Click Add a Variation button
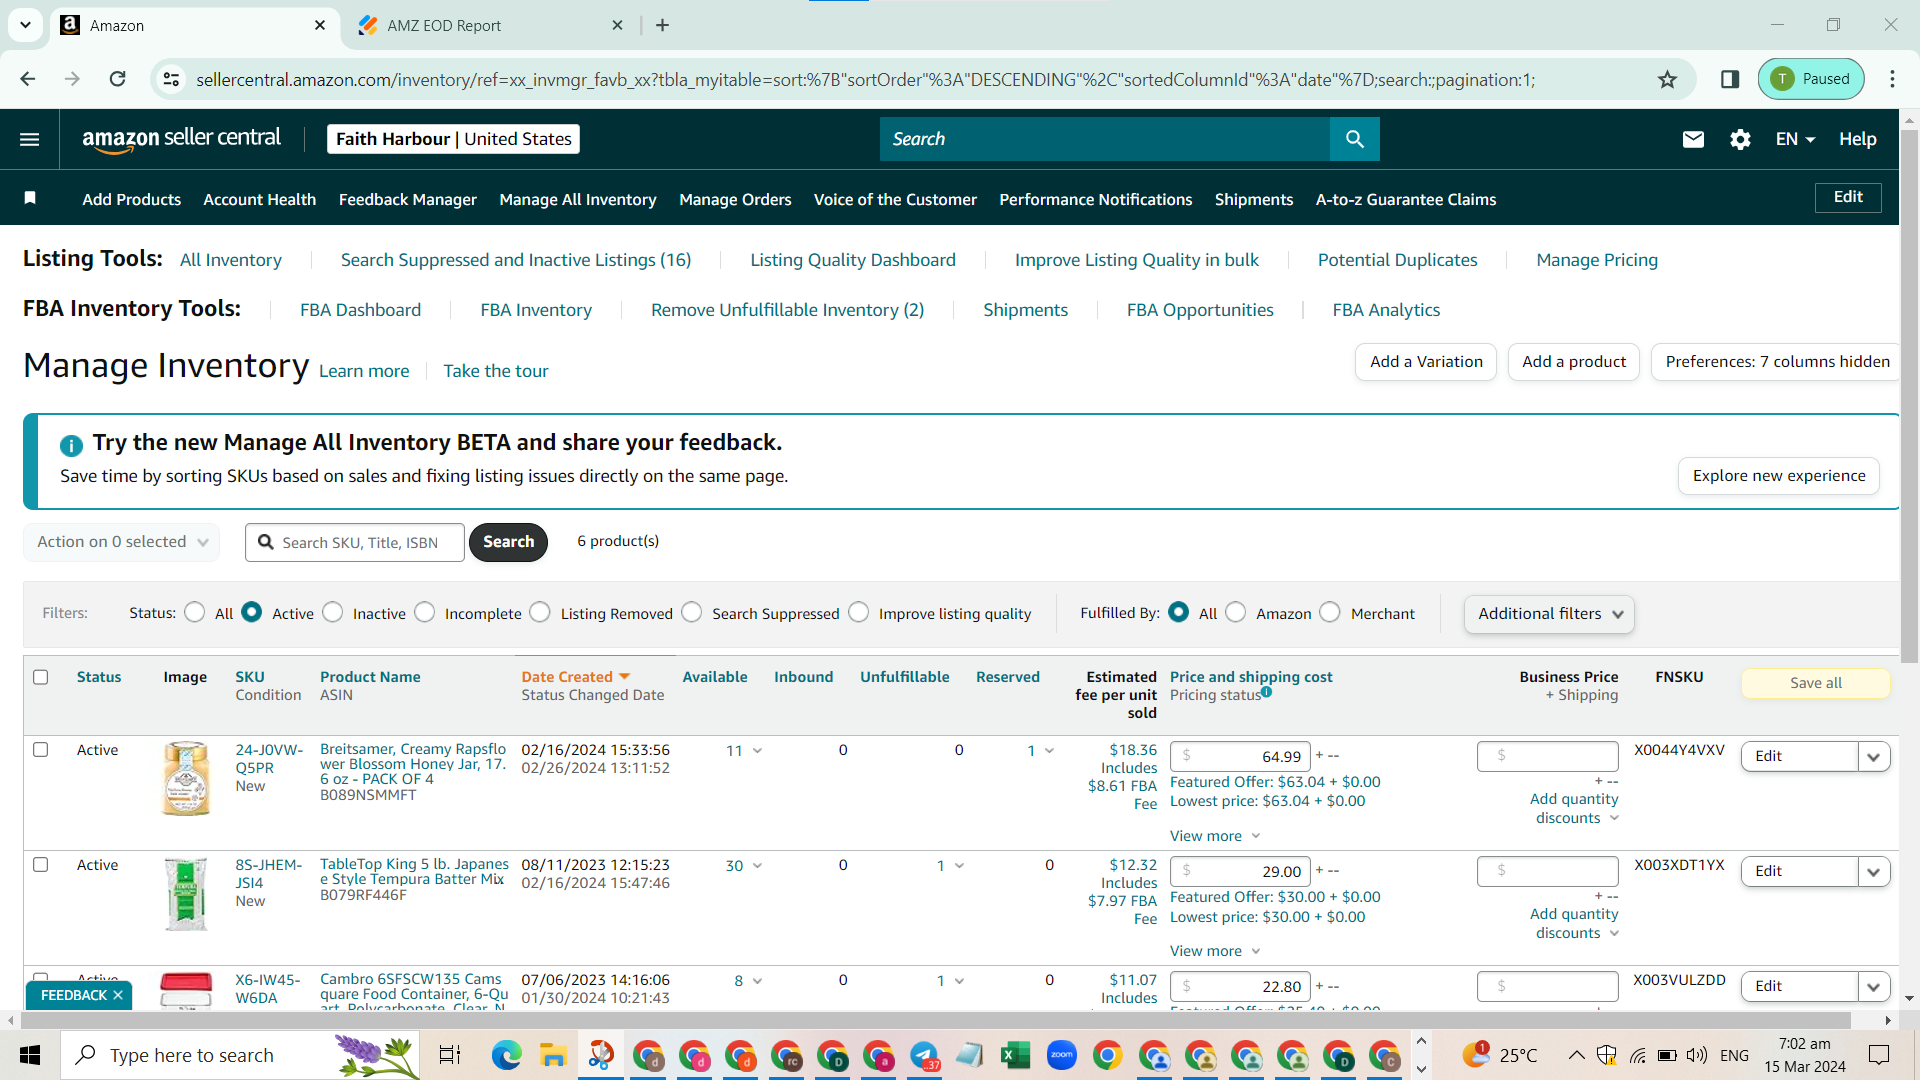The height and width of the screenshot is (1080, 1920). pos(1426,362)
